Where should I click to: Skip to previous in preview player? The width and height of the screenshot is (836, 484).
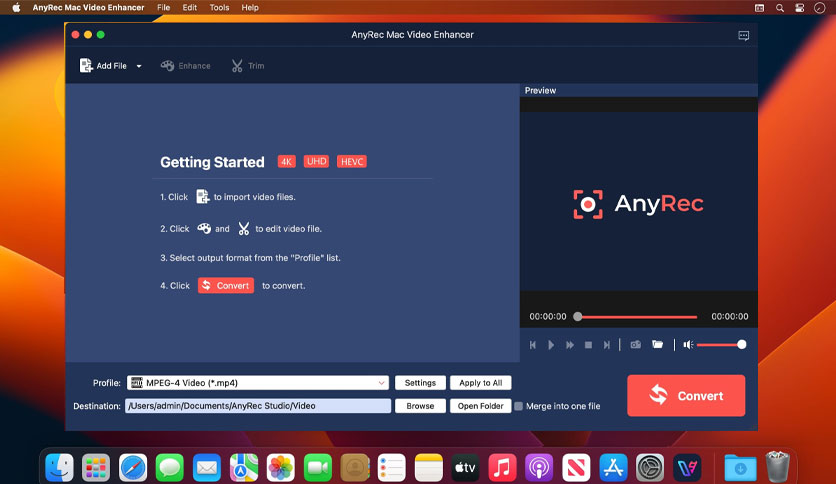pyautogui.click(x=533, y=345)
